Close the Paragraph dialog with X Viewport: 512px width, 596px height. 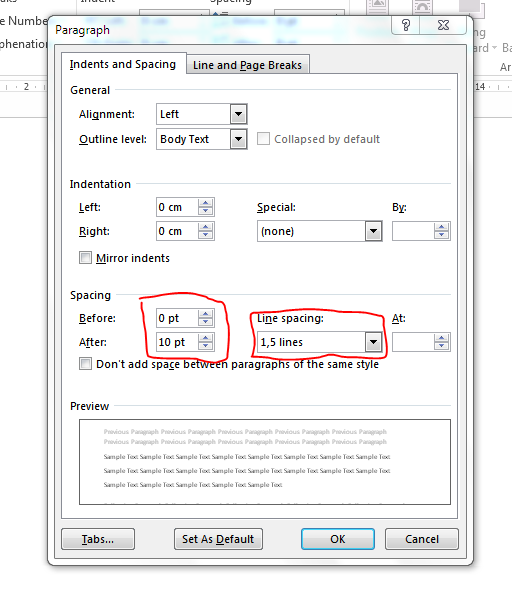[443, 25]
